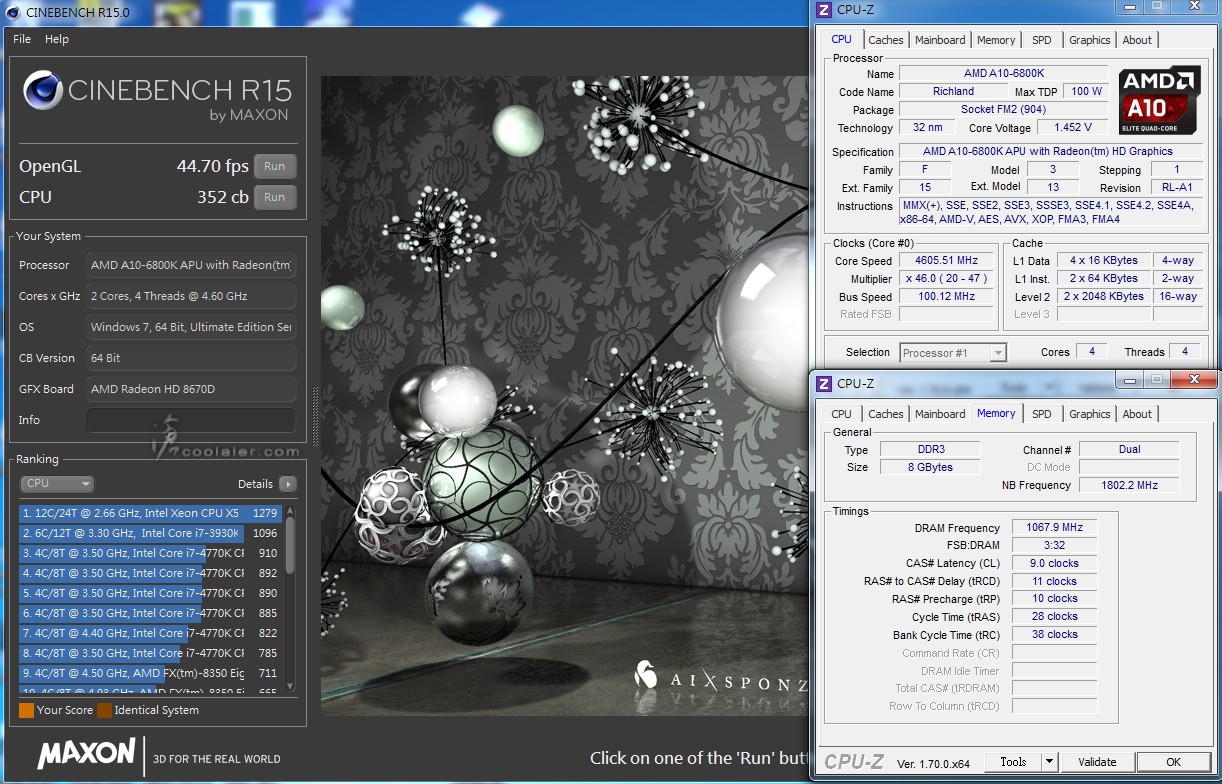Open Graphics tab in CPU-Z Memory window
Screen dimensions: 1222x784
coord(1090,414)
